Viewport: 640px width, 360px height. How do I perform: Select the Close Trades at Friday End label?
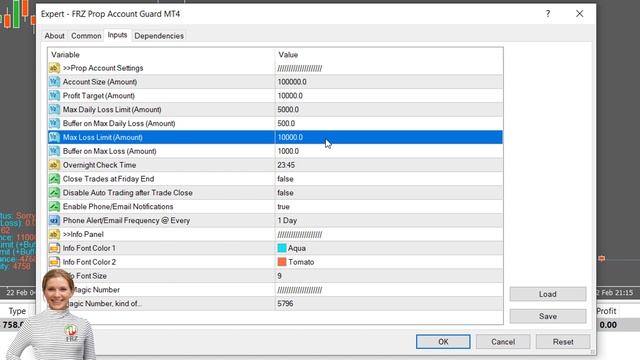click(108, 179)
